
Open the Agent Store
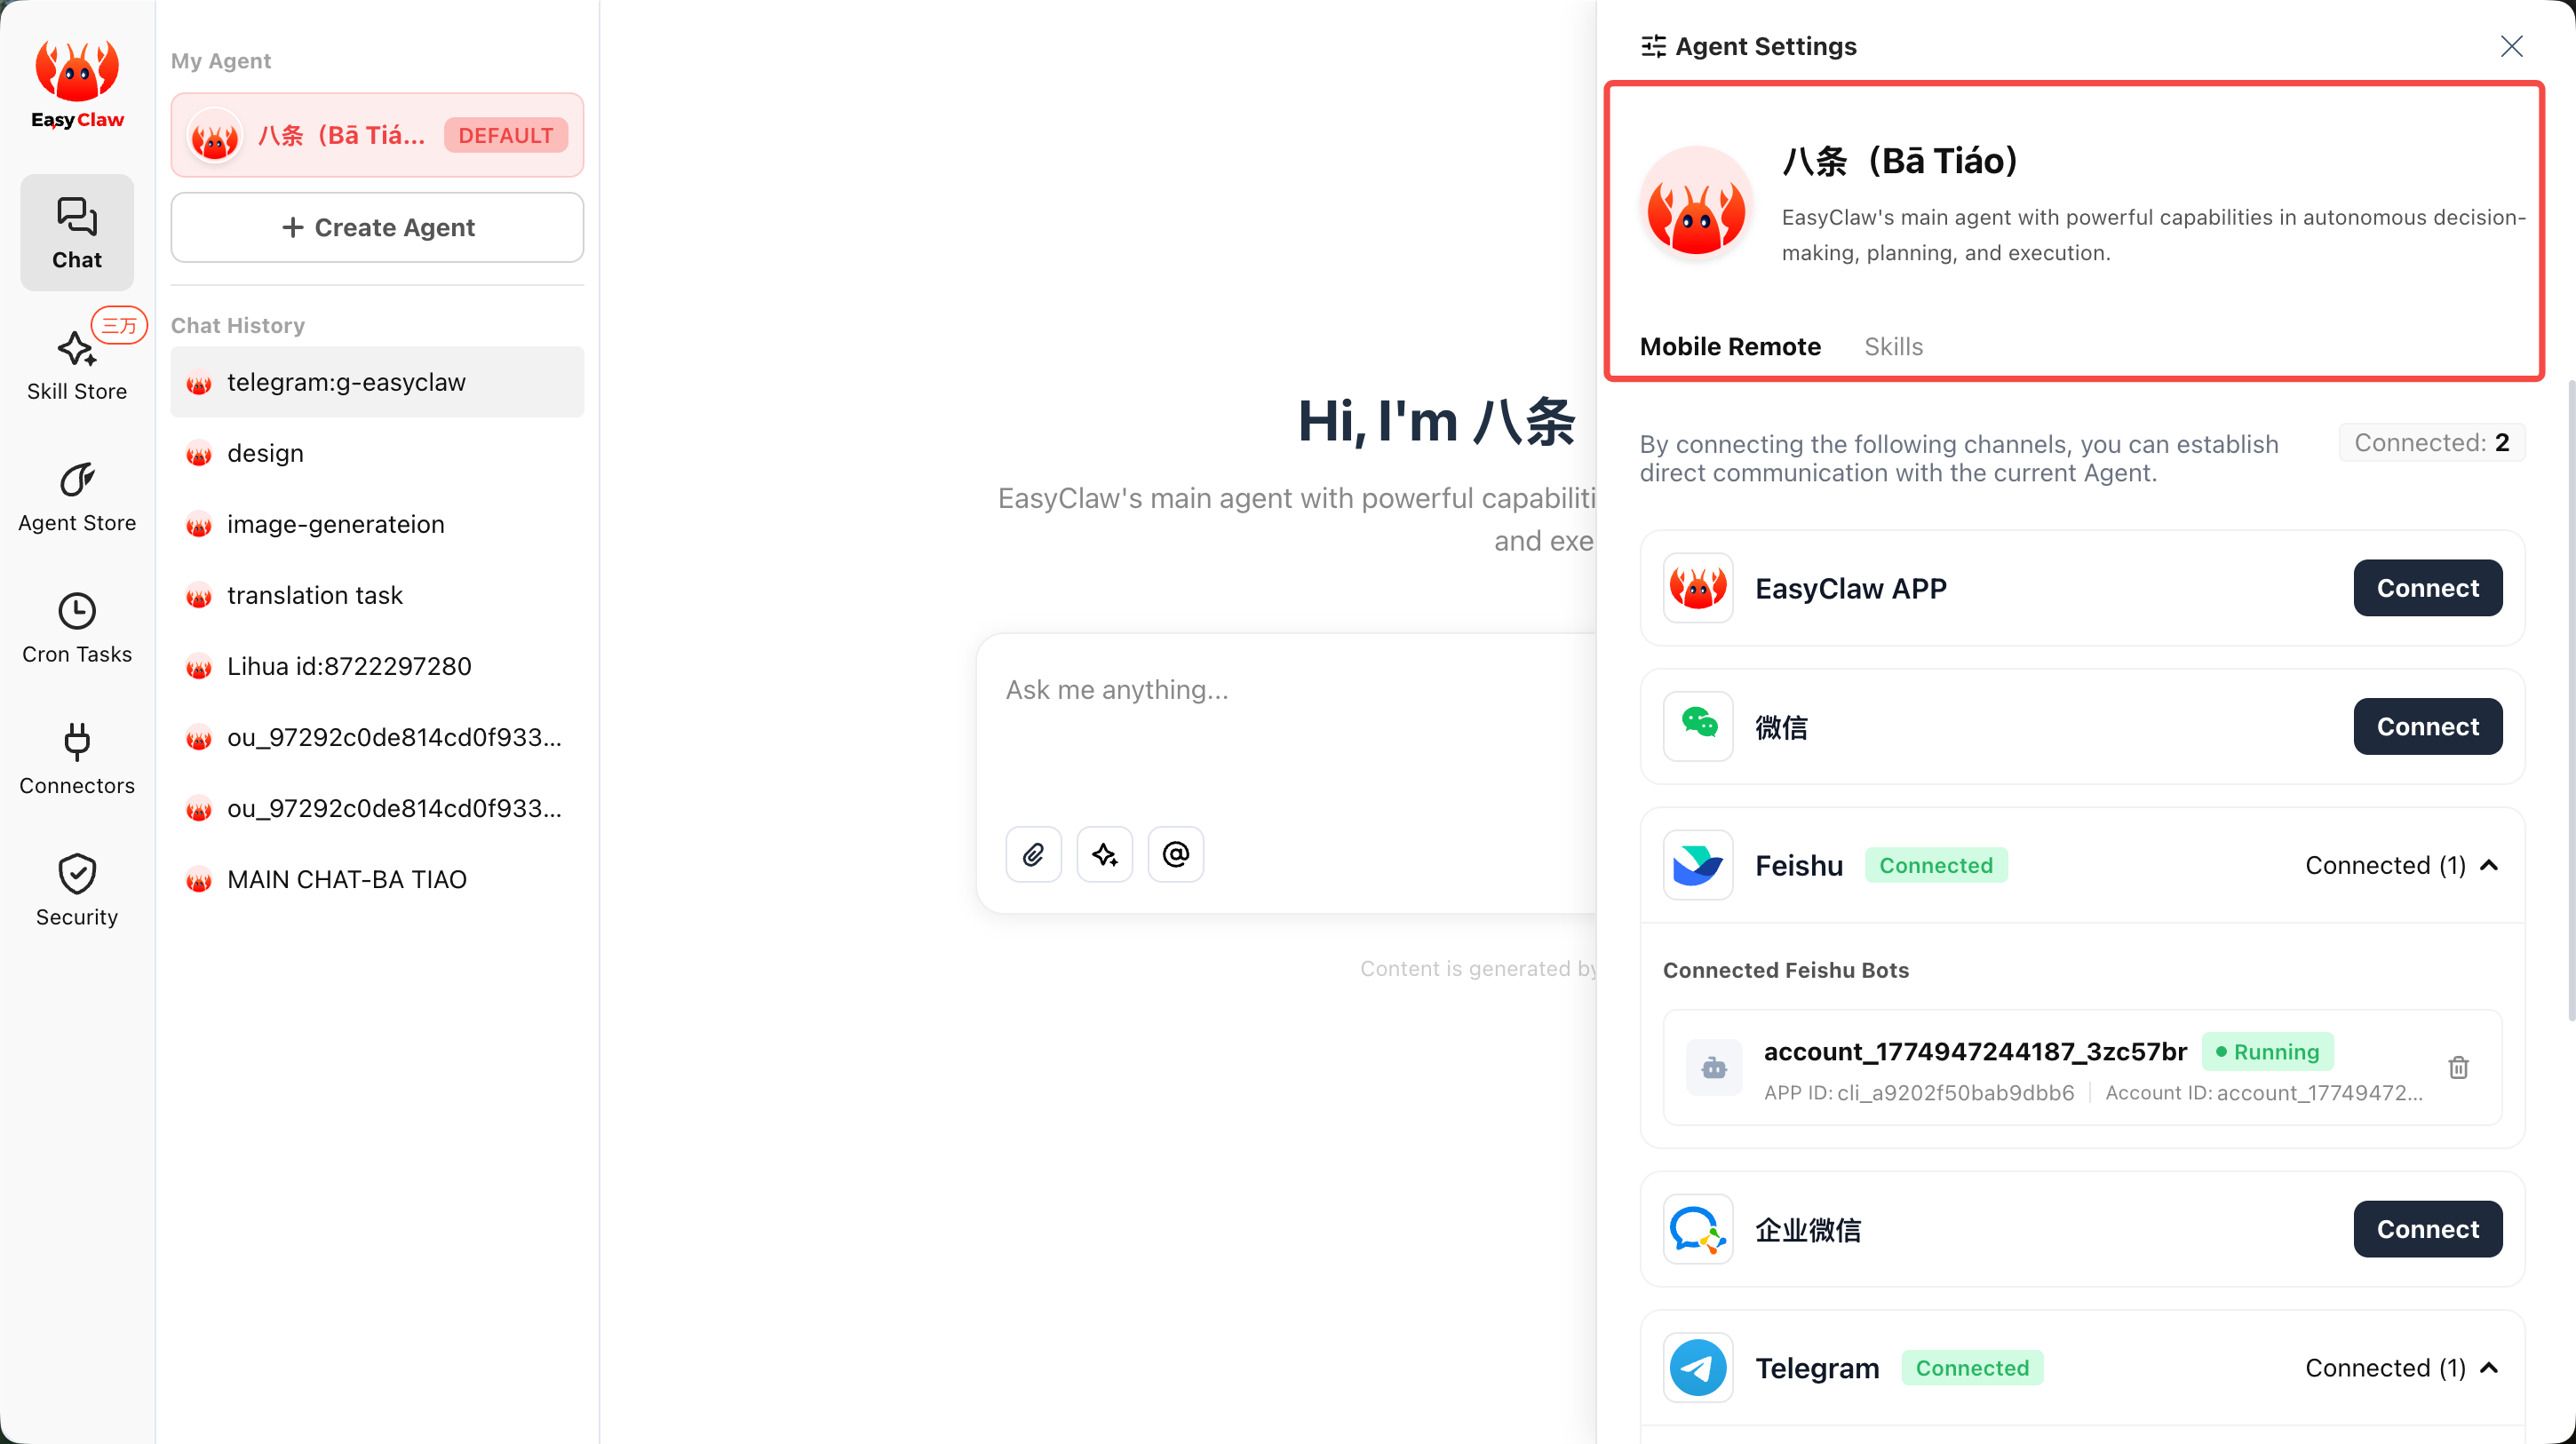pos(77,497)
